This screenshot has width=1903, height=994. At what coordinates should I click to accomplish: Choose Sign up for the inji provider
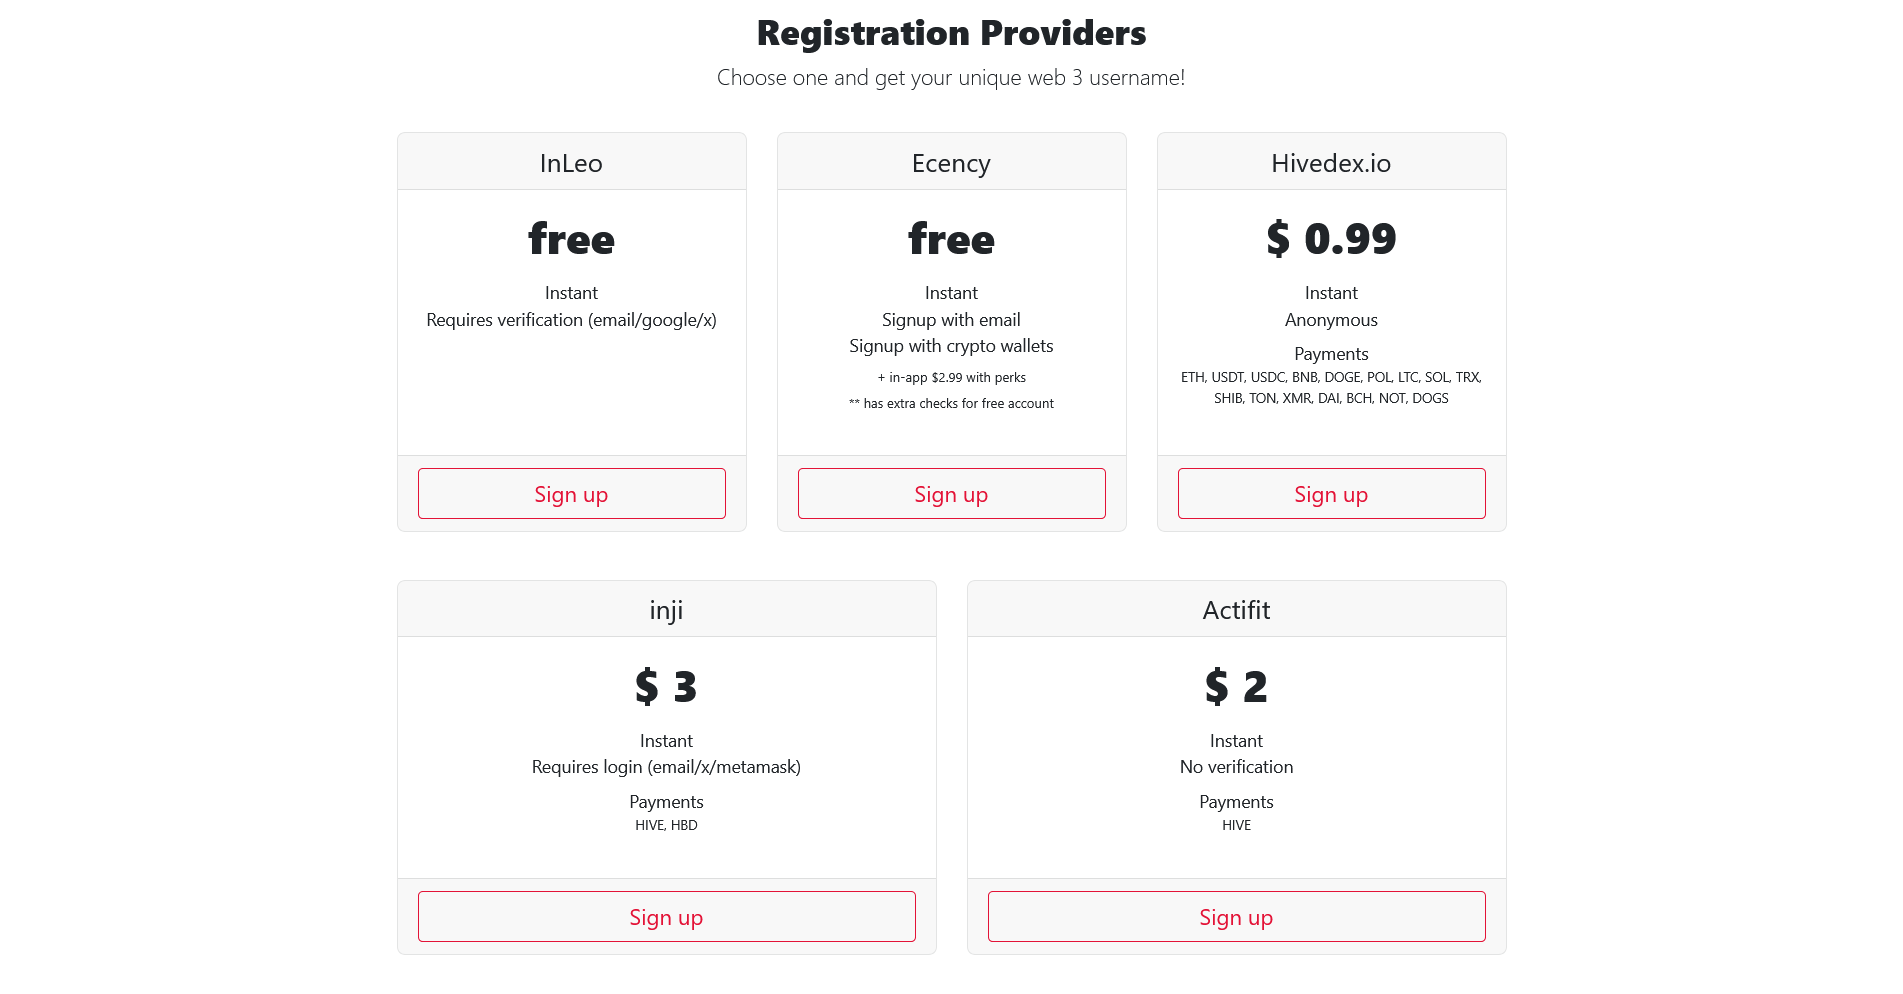(x=666, y=917)
